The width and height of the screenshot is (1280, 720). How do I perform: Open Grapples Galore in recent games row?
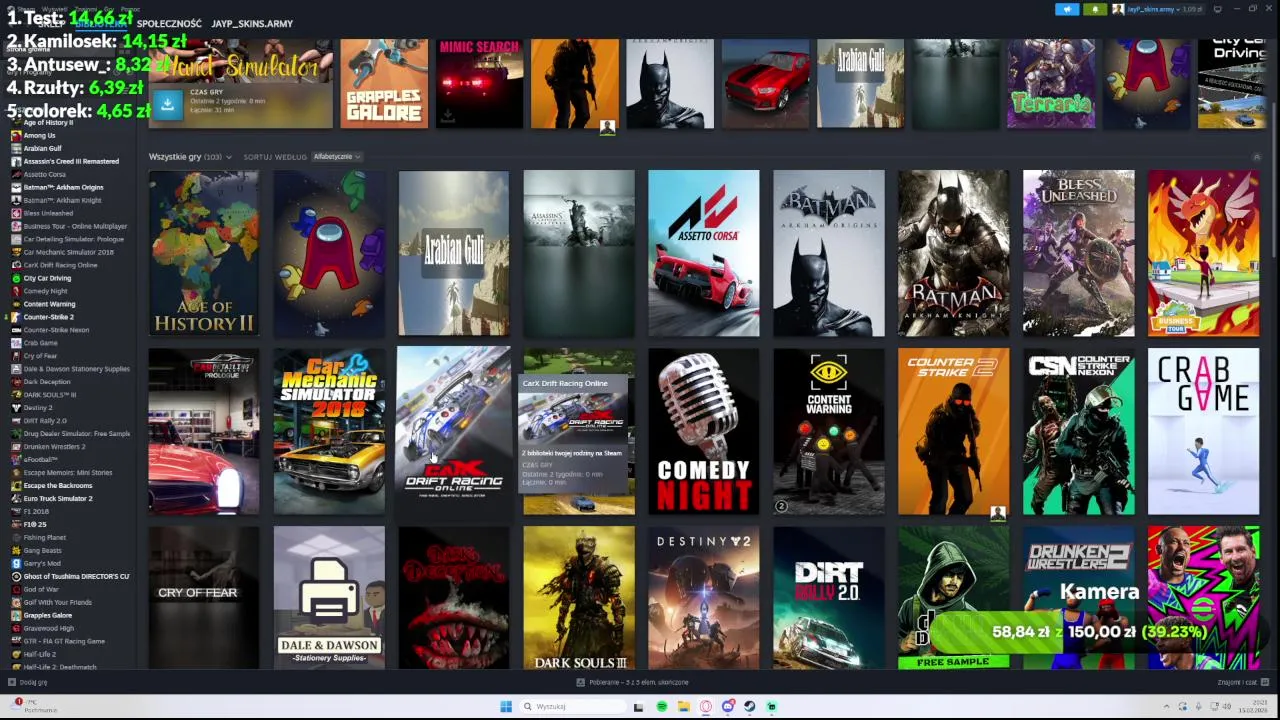point(384,84)
